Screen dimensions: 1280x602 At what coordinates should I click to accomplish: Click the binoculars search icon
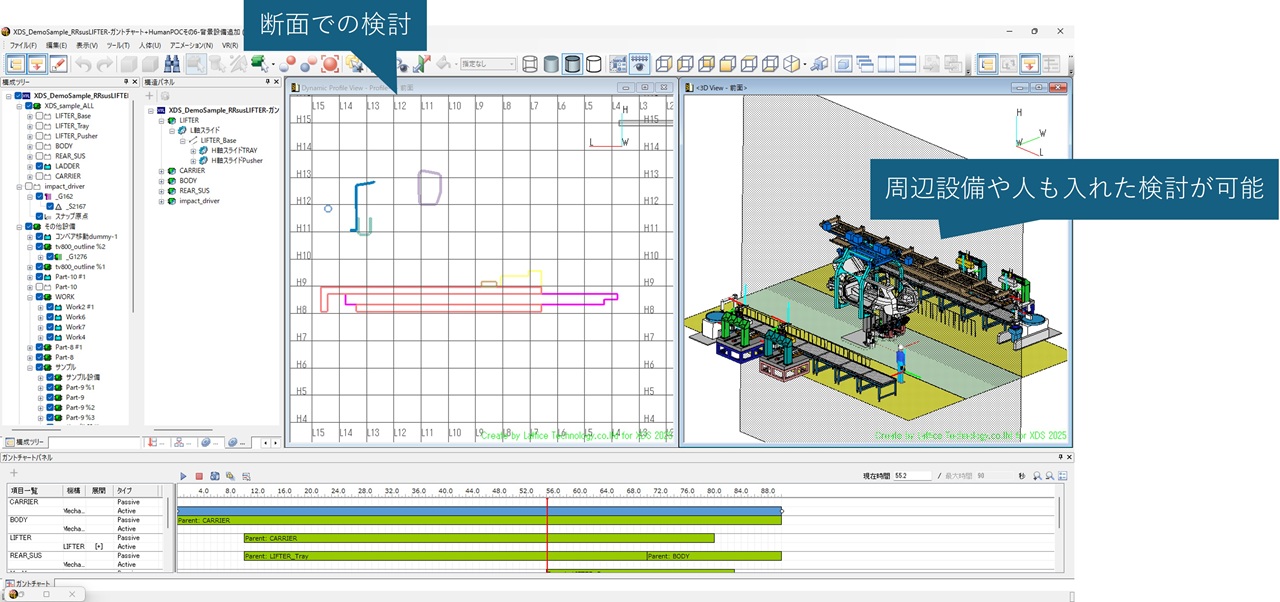click(x=172, y=64)
